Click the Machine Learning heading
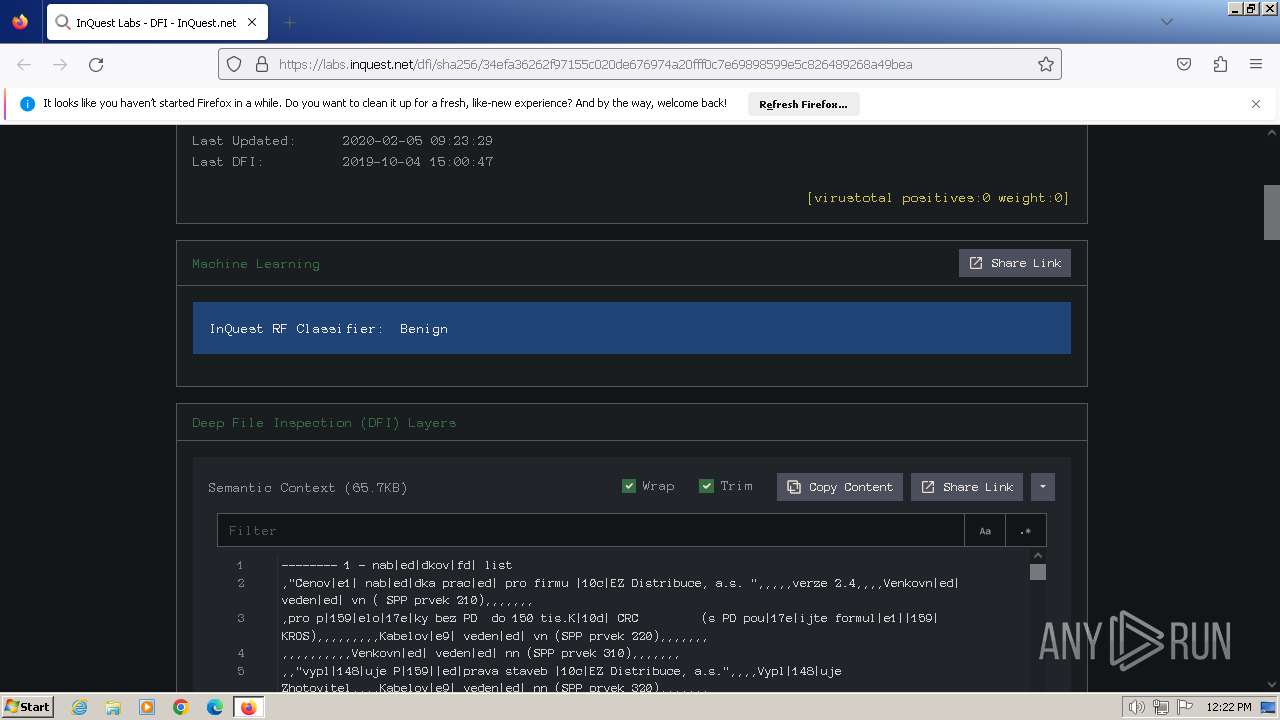 256,264
